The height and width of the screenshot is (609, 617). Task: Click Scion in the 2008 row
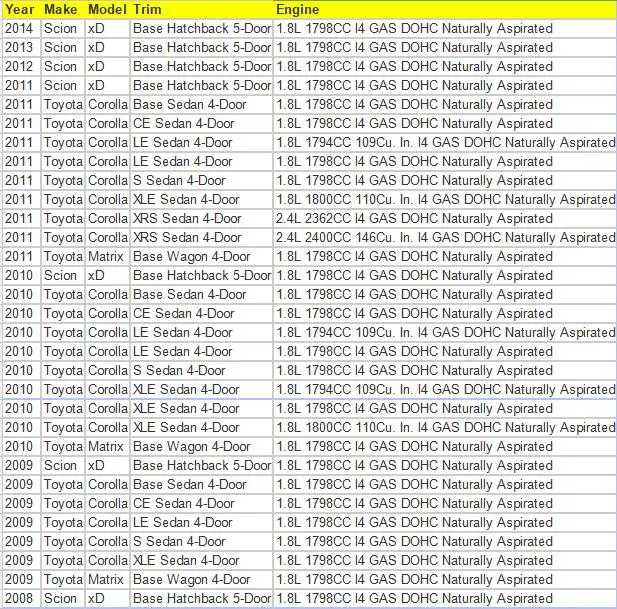coord(63,598)
